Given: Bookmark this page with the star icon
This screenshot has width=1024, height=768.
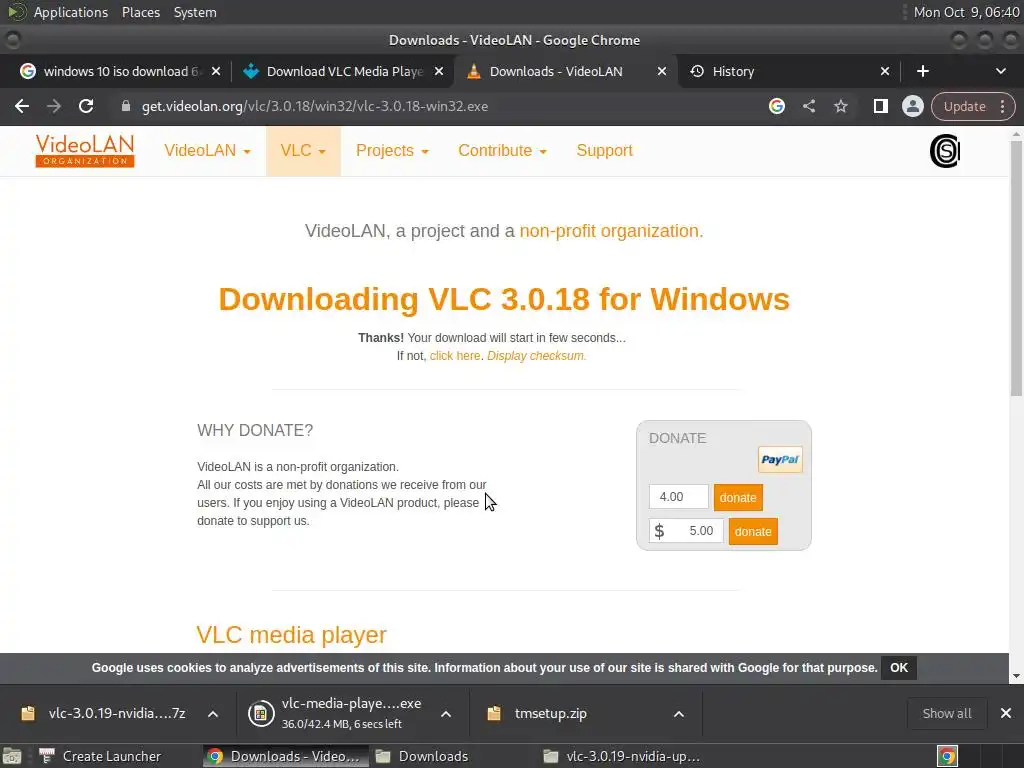Looking at the screenshot, I should (840, 106).
